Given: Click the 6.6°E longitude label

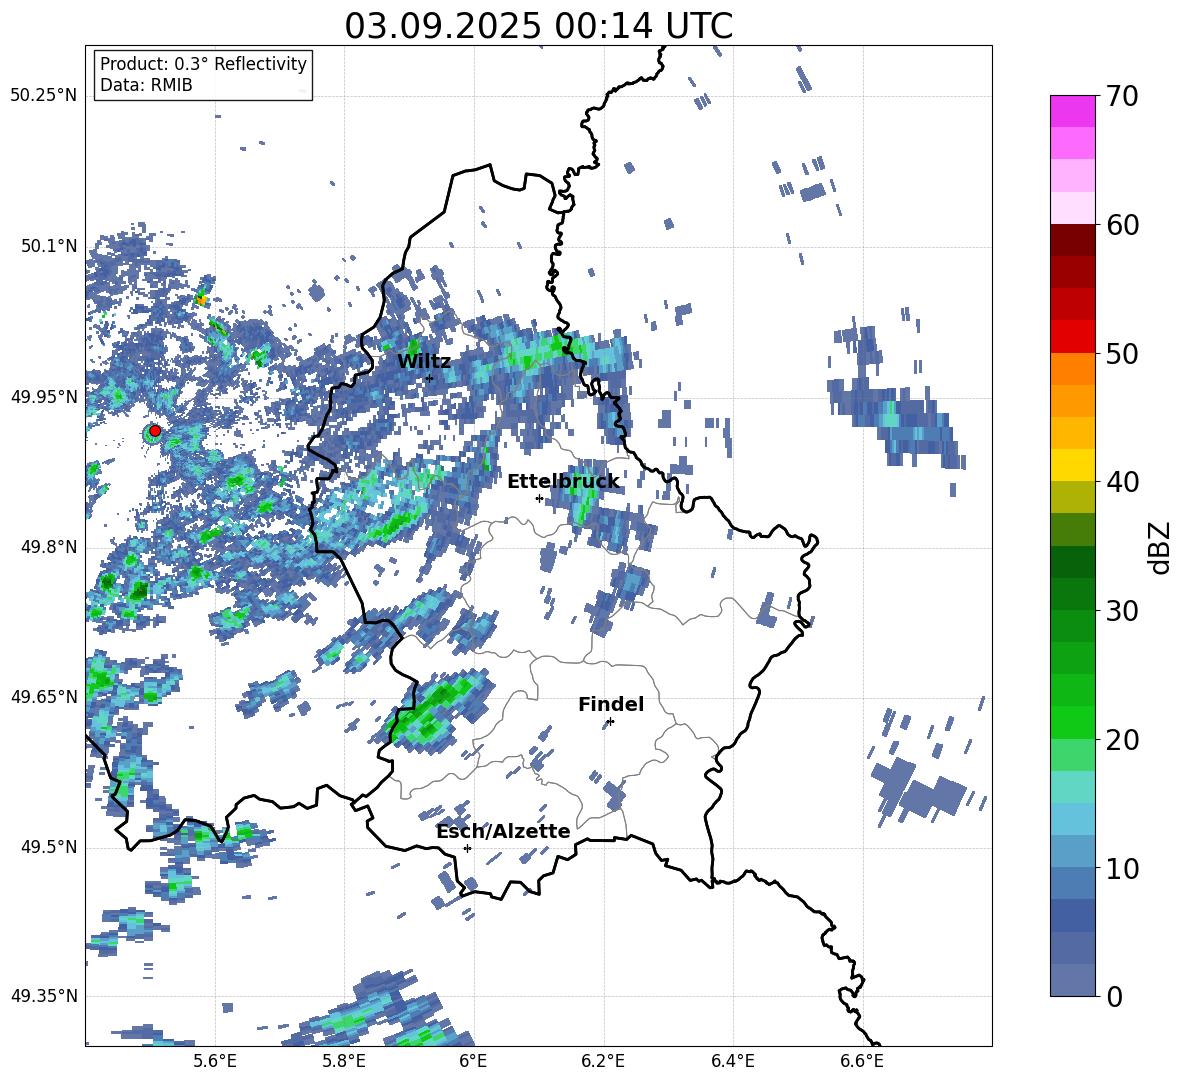Looking at the screenshot, I should [x=862, y=1061].
